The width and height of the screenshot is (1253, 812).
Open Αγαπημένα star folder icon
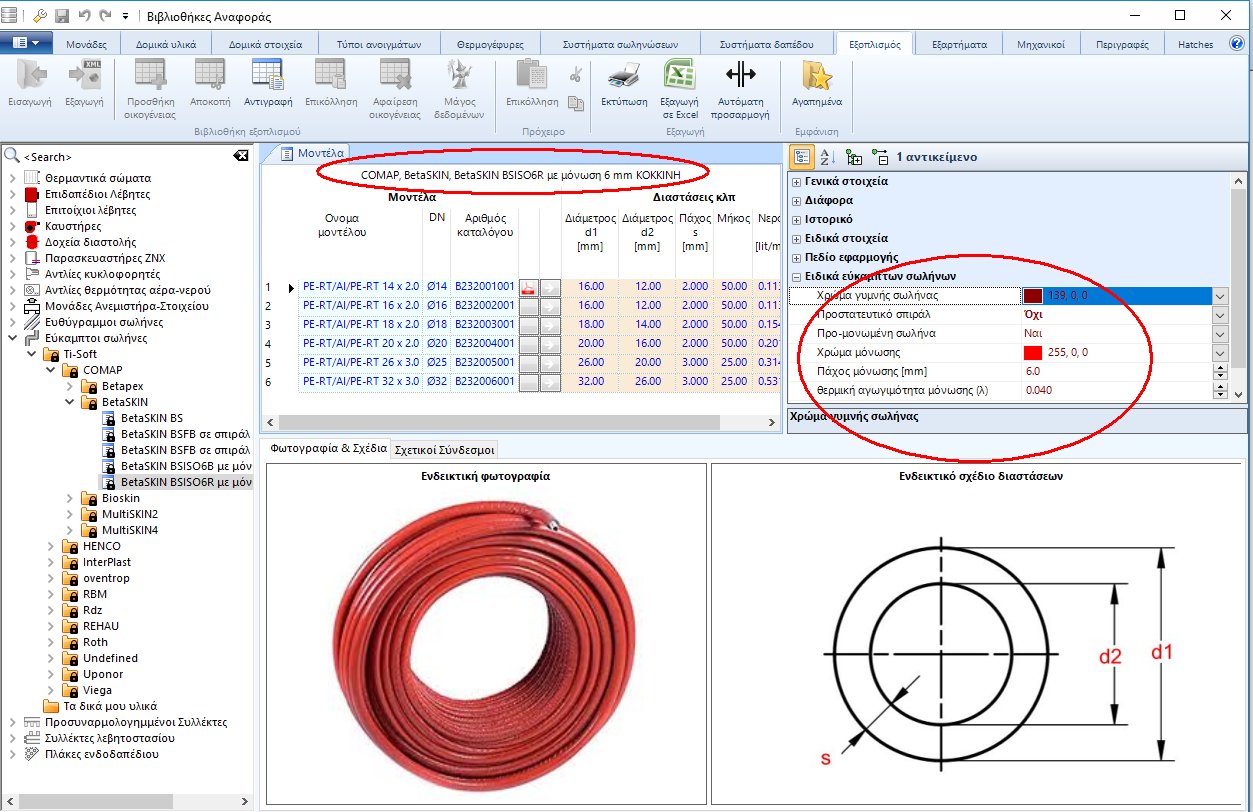[x=817, y=77]
